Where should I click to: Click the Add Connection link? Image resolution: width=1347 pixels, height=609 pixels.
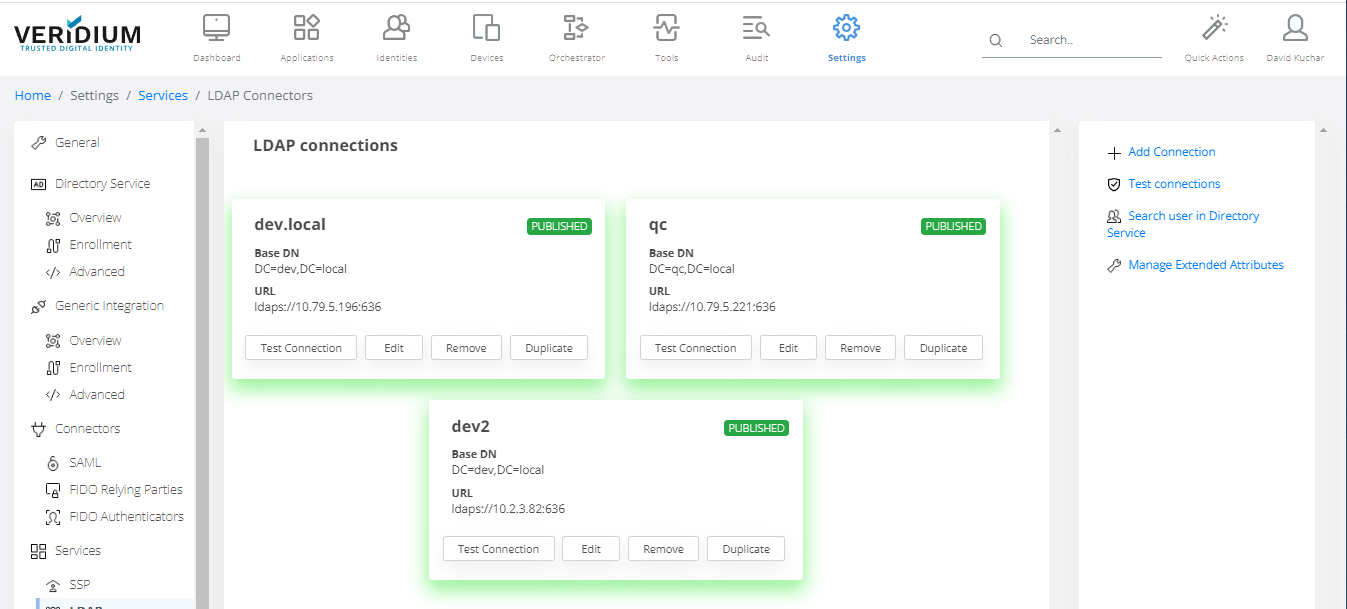click(1171, 152)
